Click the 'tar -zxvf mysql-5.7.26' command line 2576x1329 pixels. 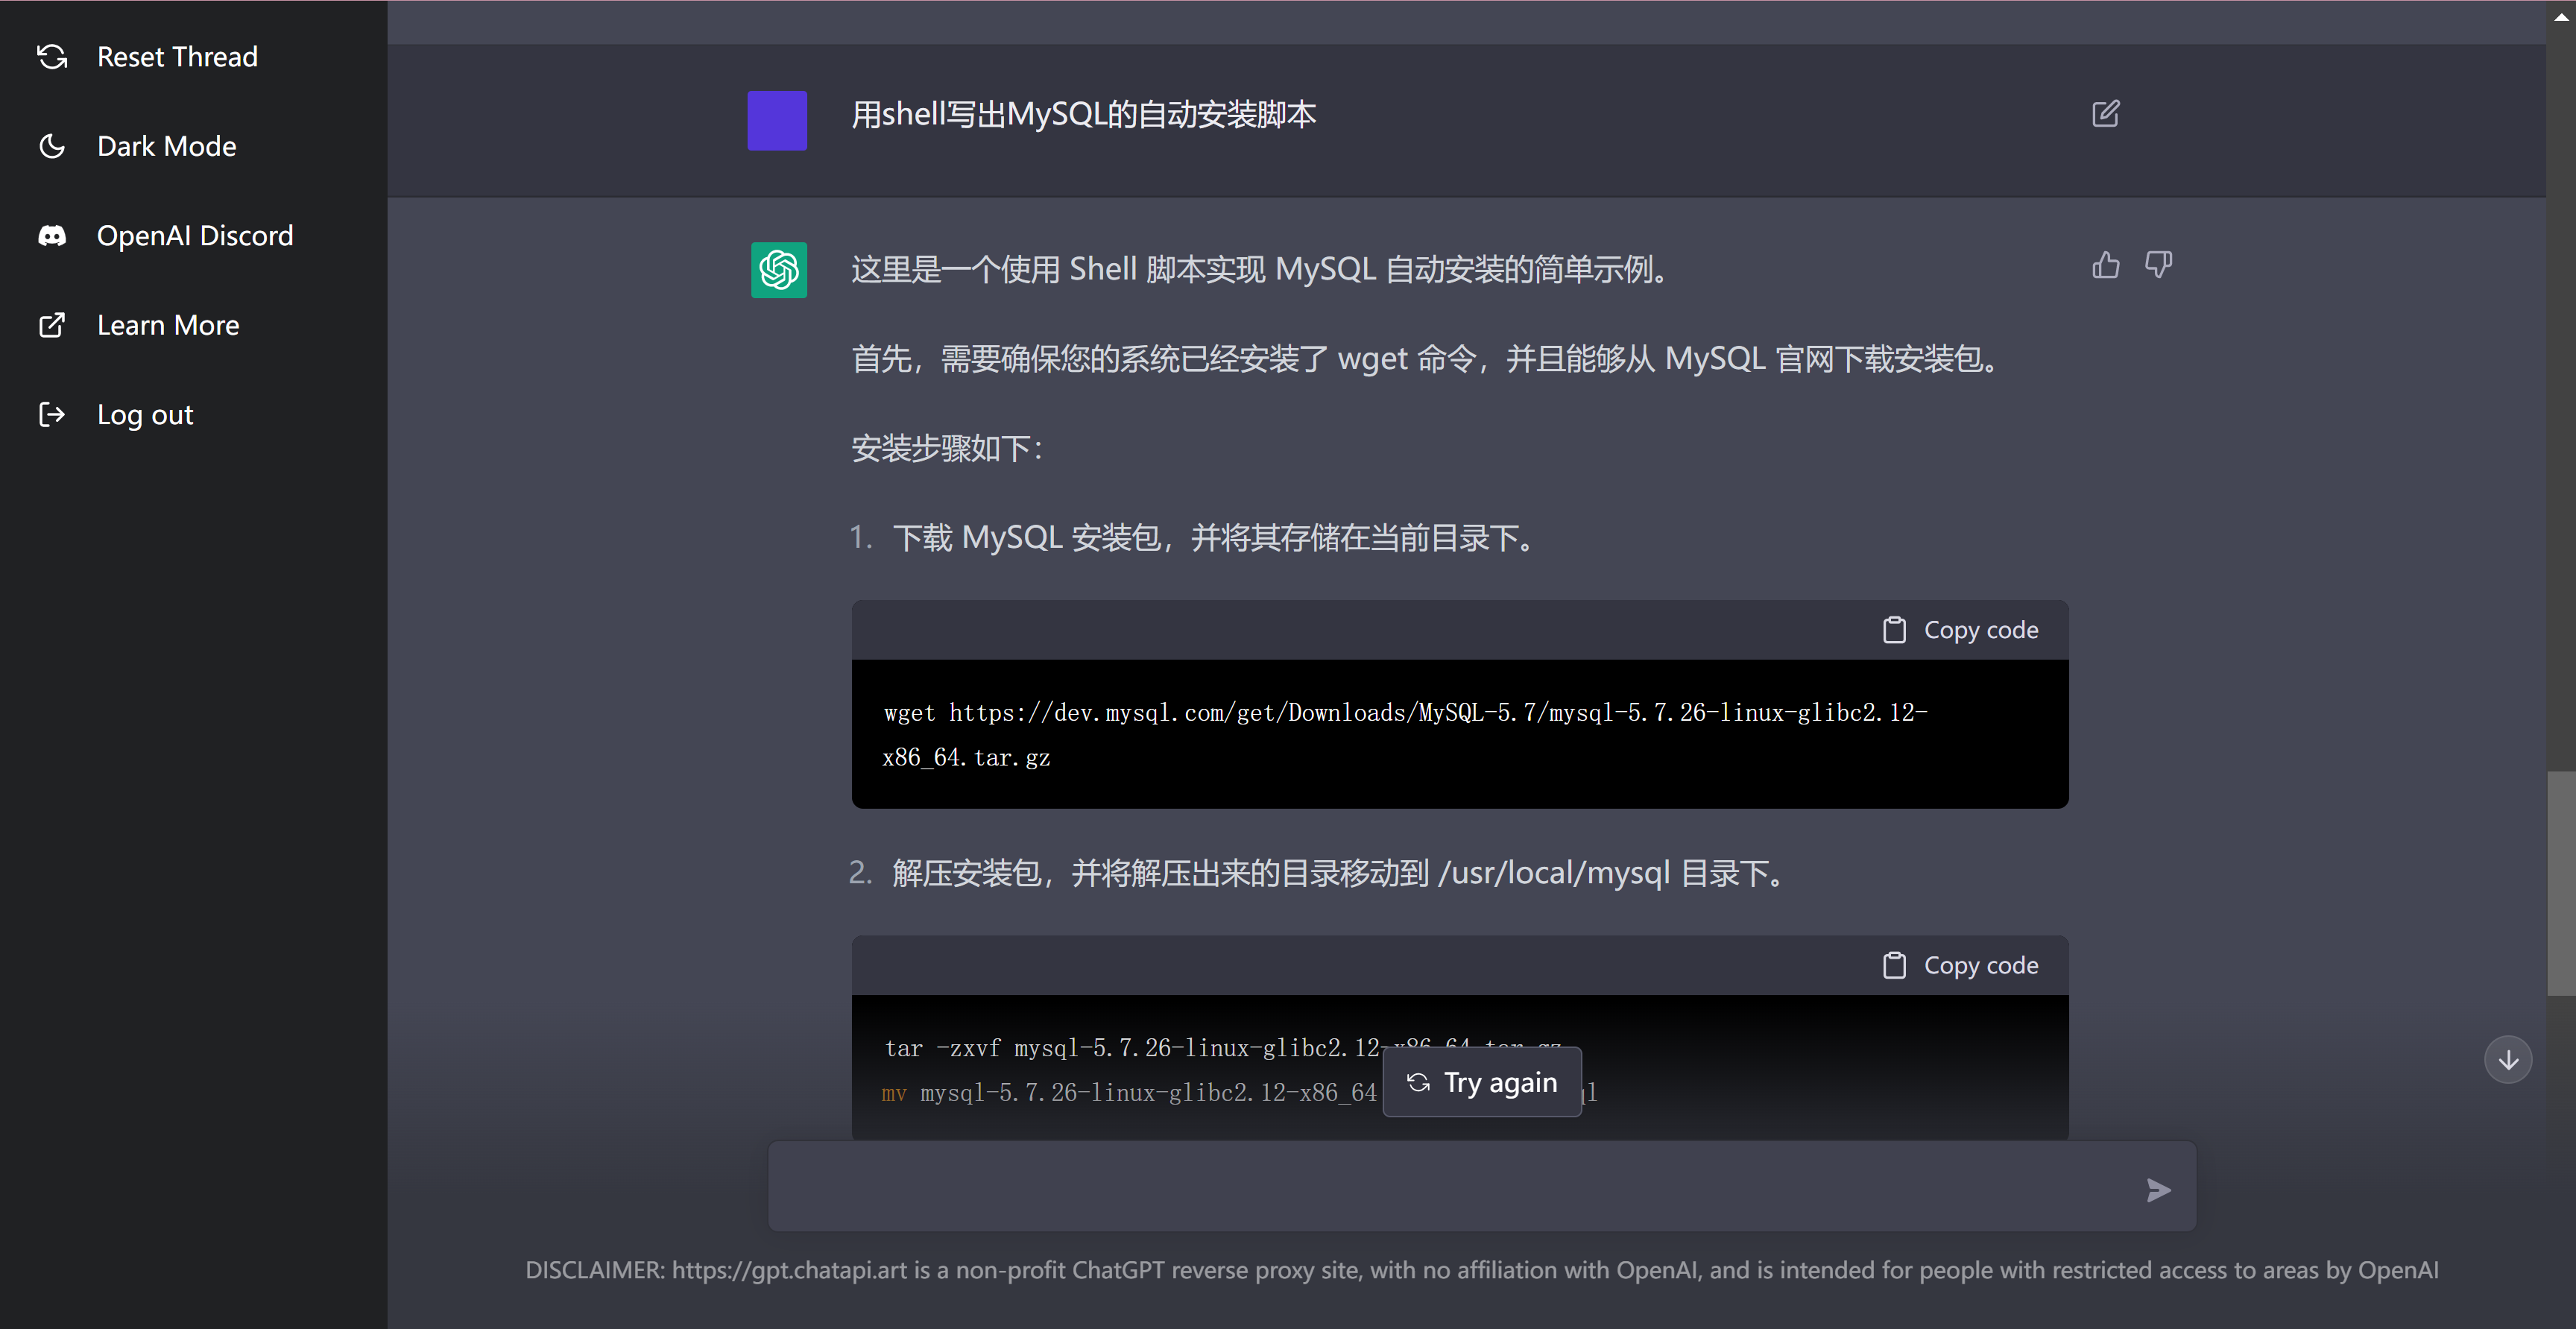1222,1048
